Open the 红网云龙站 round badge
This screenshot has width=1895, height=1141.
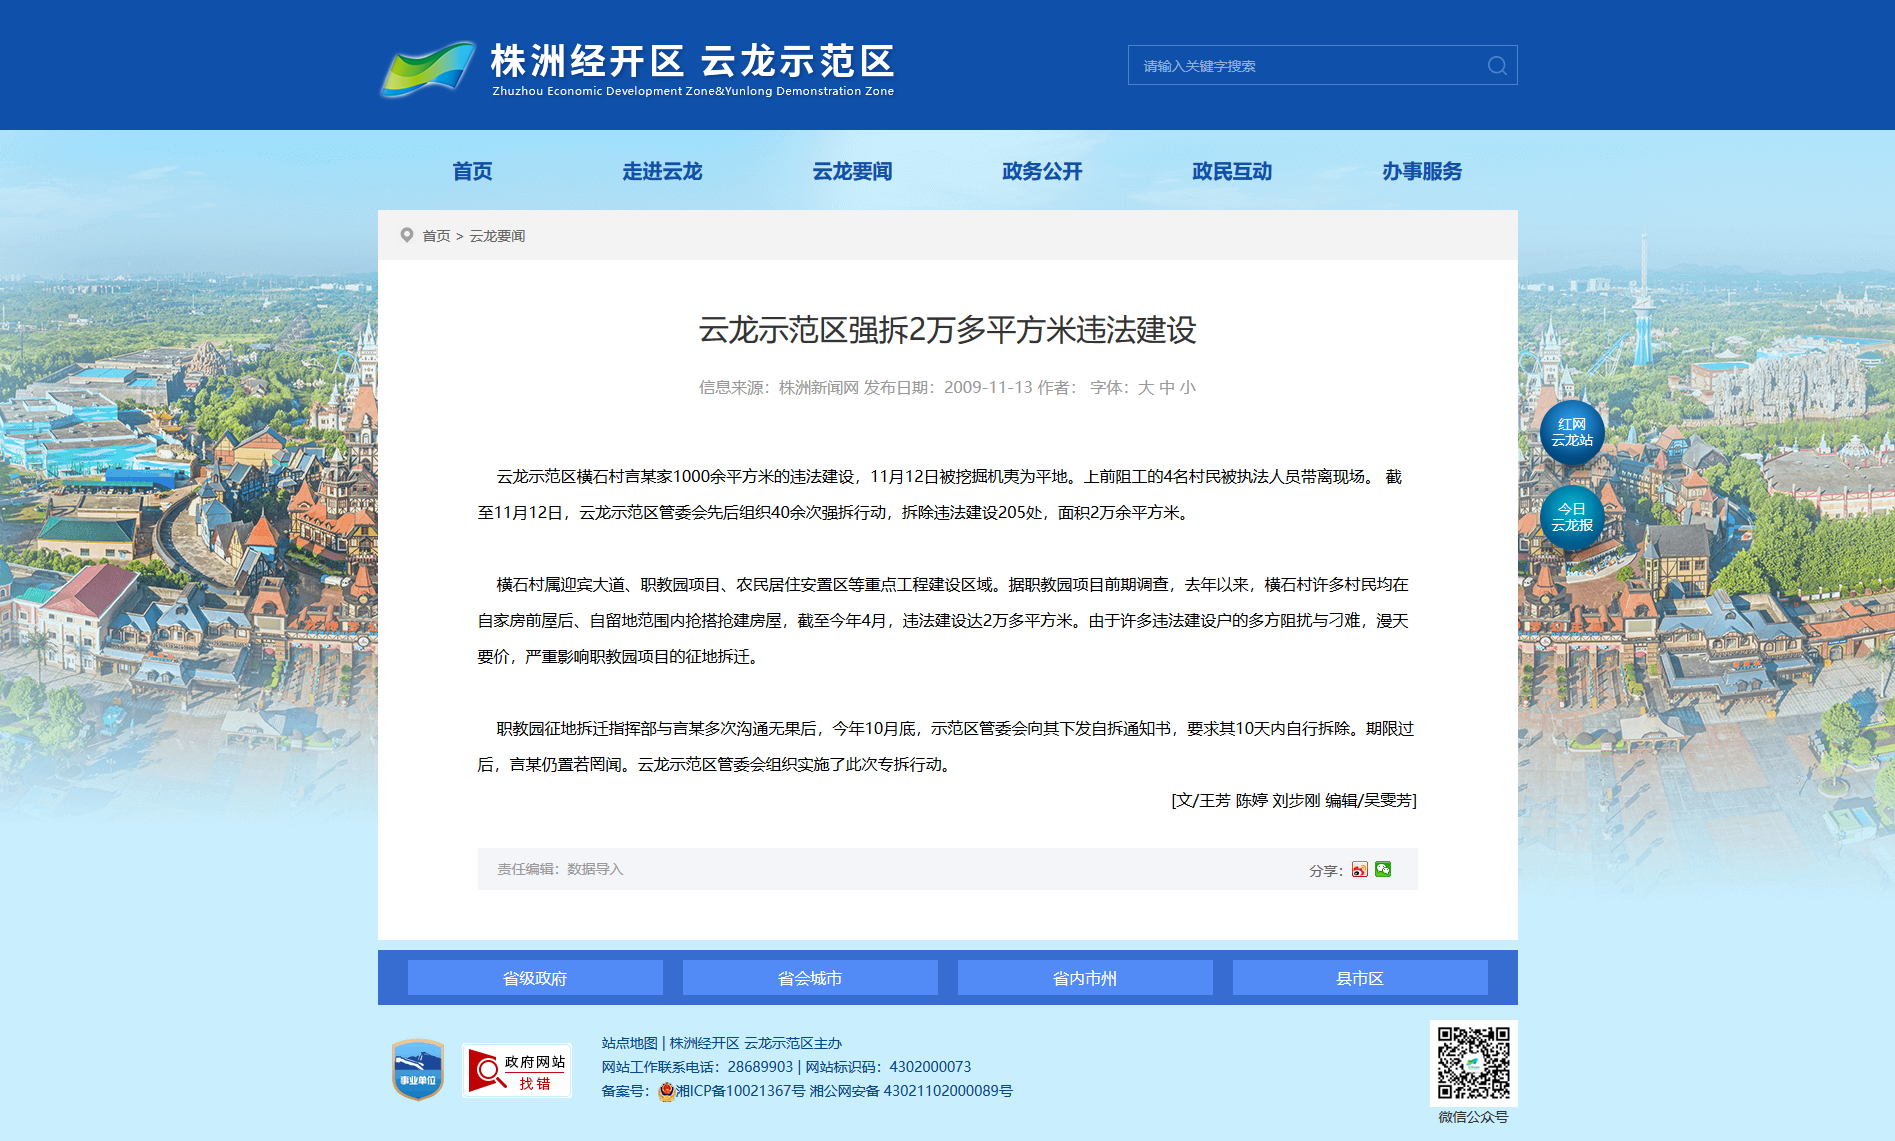tap(1571, 433)
